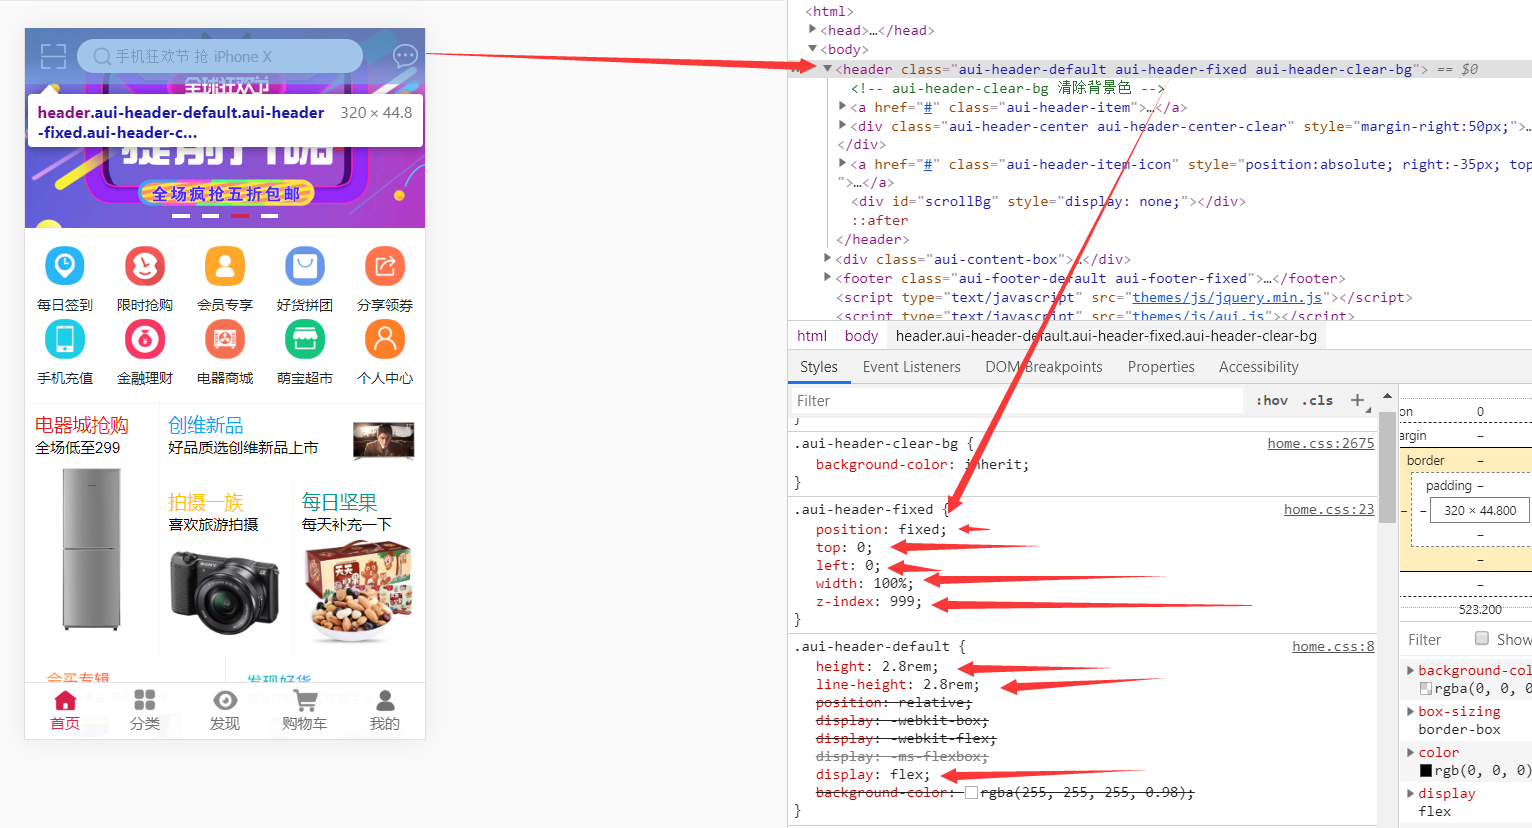Open the refrigerator product image

(92, 549)
